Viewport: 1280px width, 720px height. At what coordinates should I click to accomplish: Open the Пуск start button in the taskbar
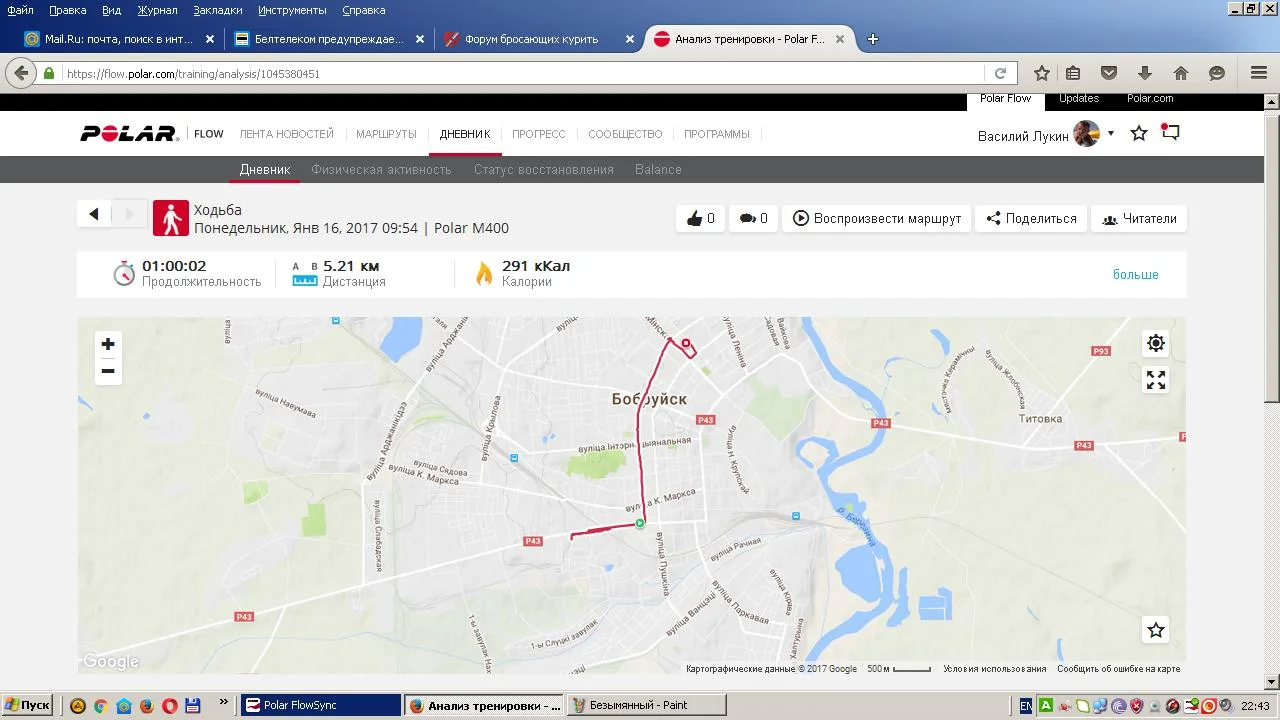click(x=27, y=705)
